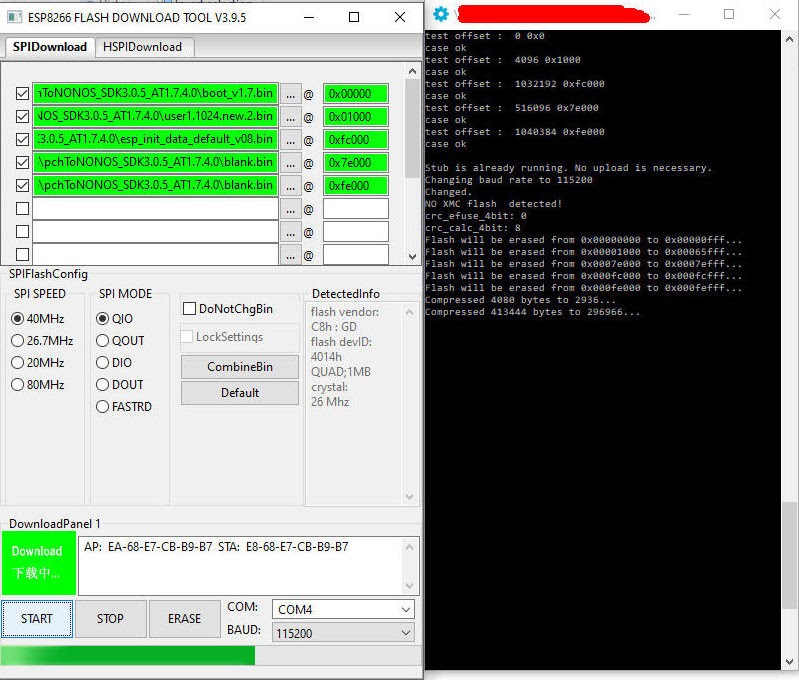Click the STOP button
Screen dimensions: 799x680
pyautogui.click(x=111, y=618)
